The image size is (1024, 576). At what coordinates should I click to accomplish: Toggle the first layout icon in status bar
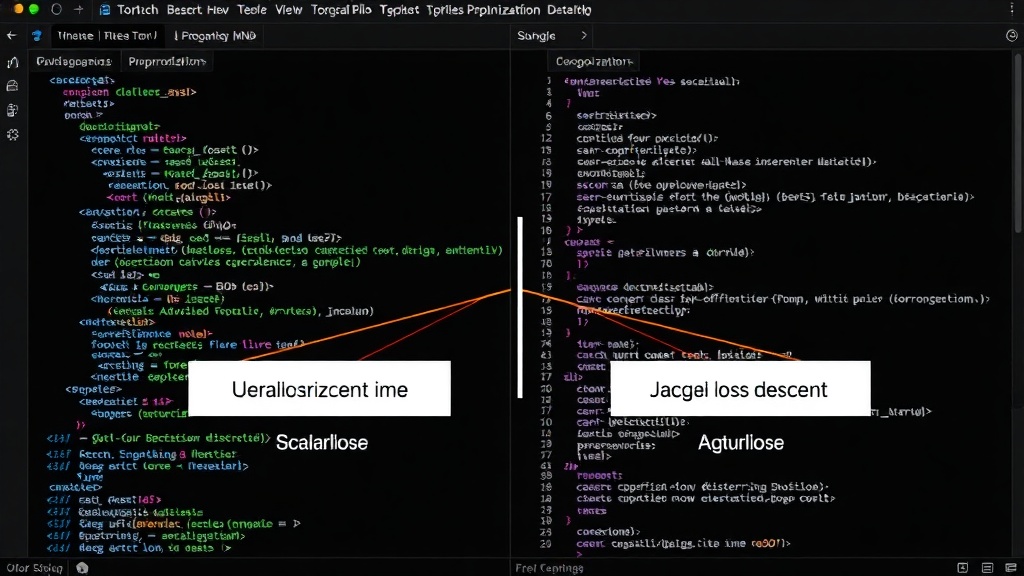pyautogui.click(x=963, y=568)
